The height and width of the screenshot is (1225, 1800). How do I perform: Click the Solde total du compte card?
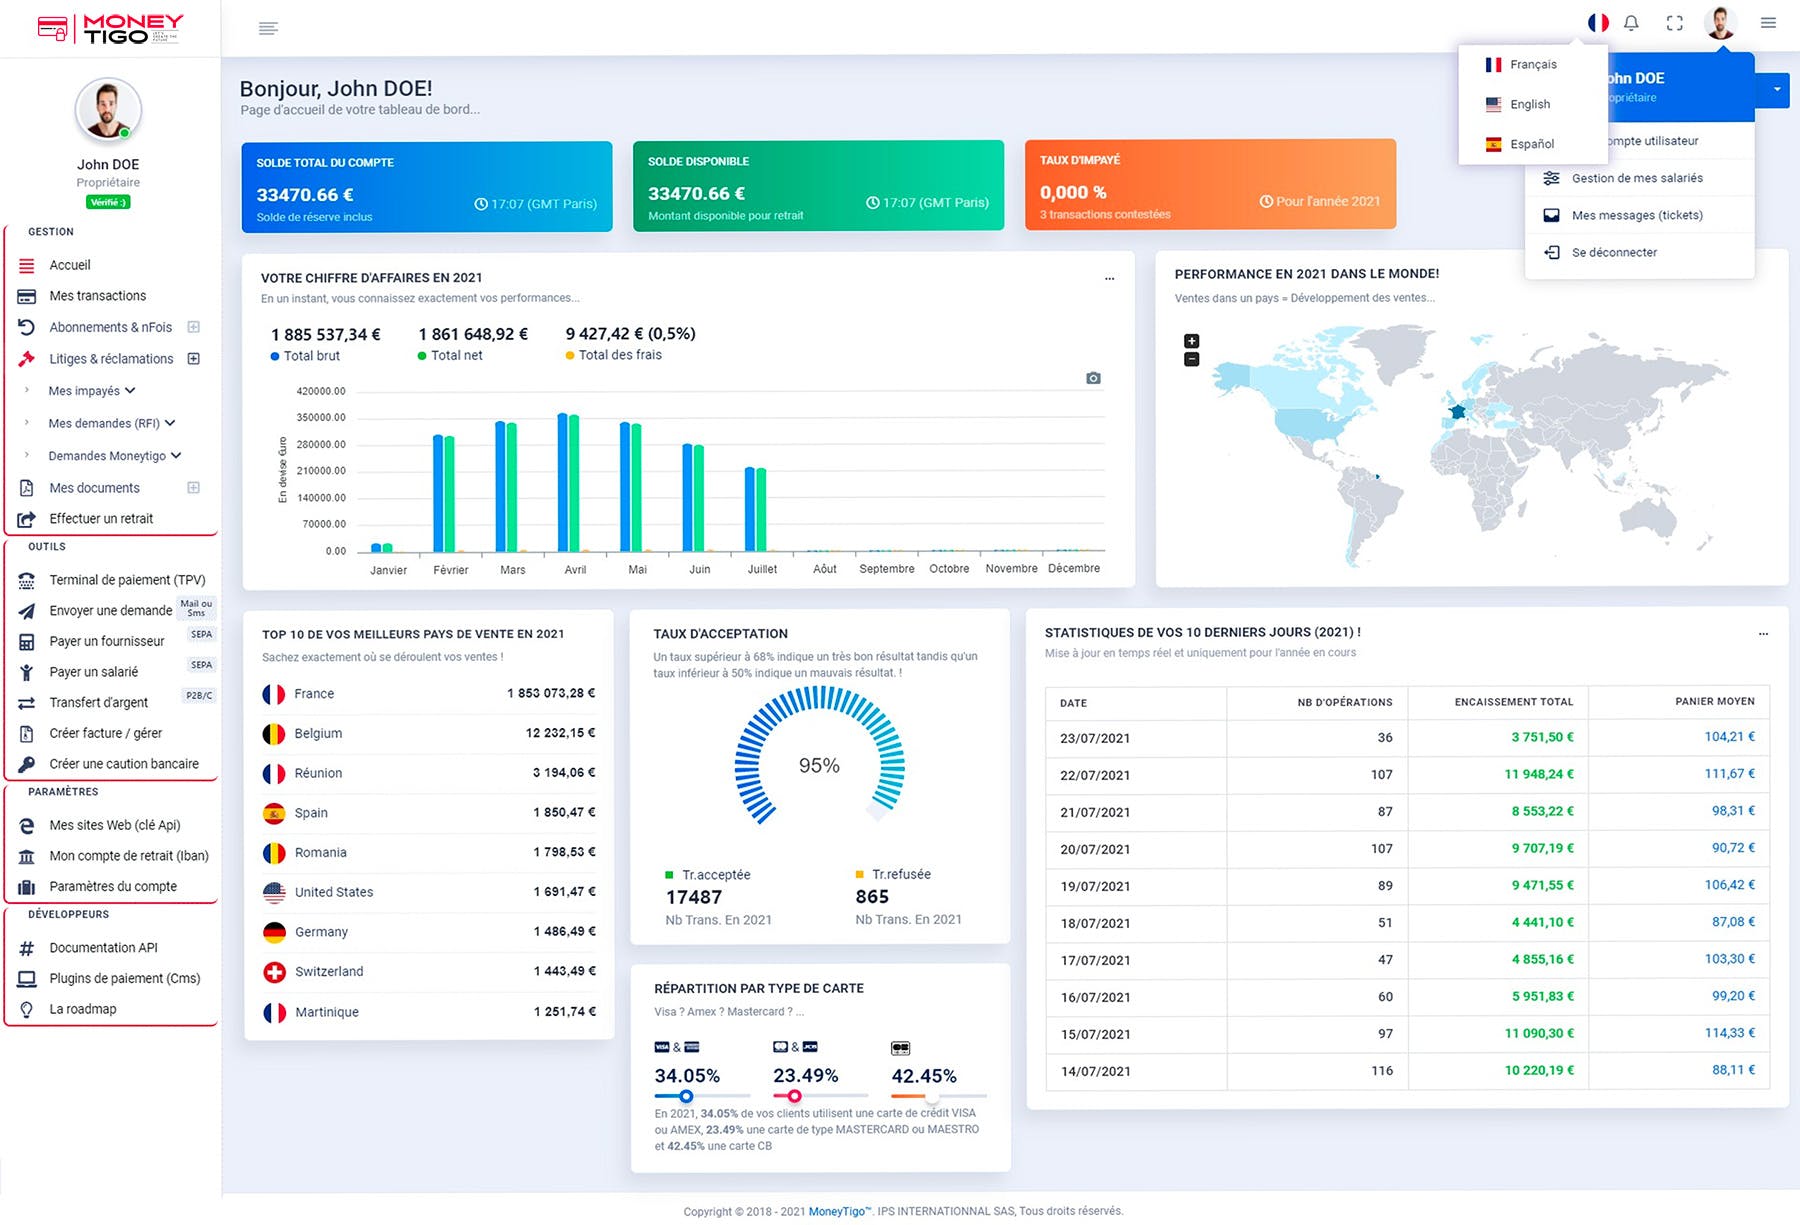(x=427, y=187)
